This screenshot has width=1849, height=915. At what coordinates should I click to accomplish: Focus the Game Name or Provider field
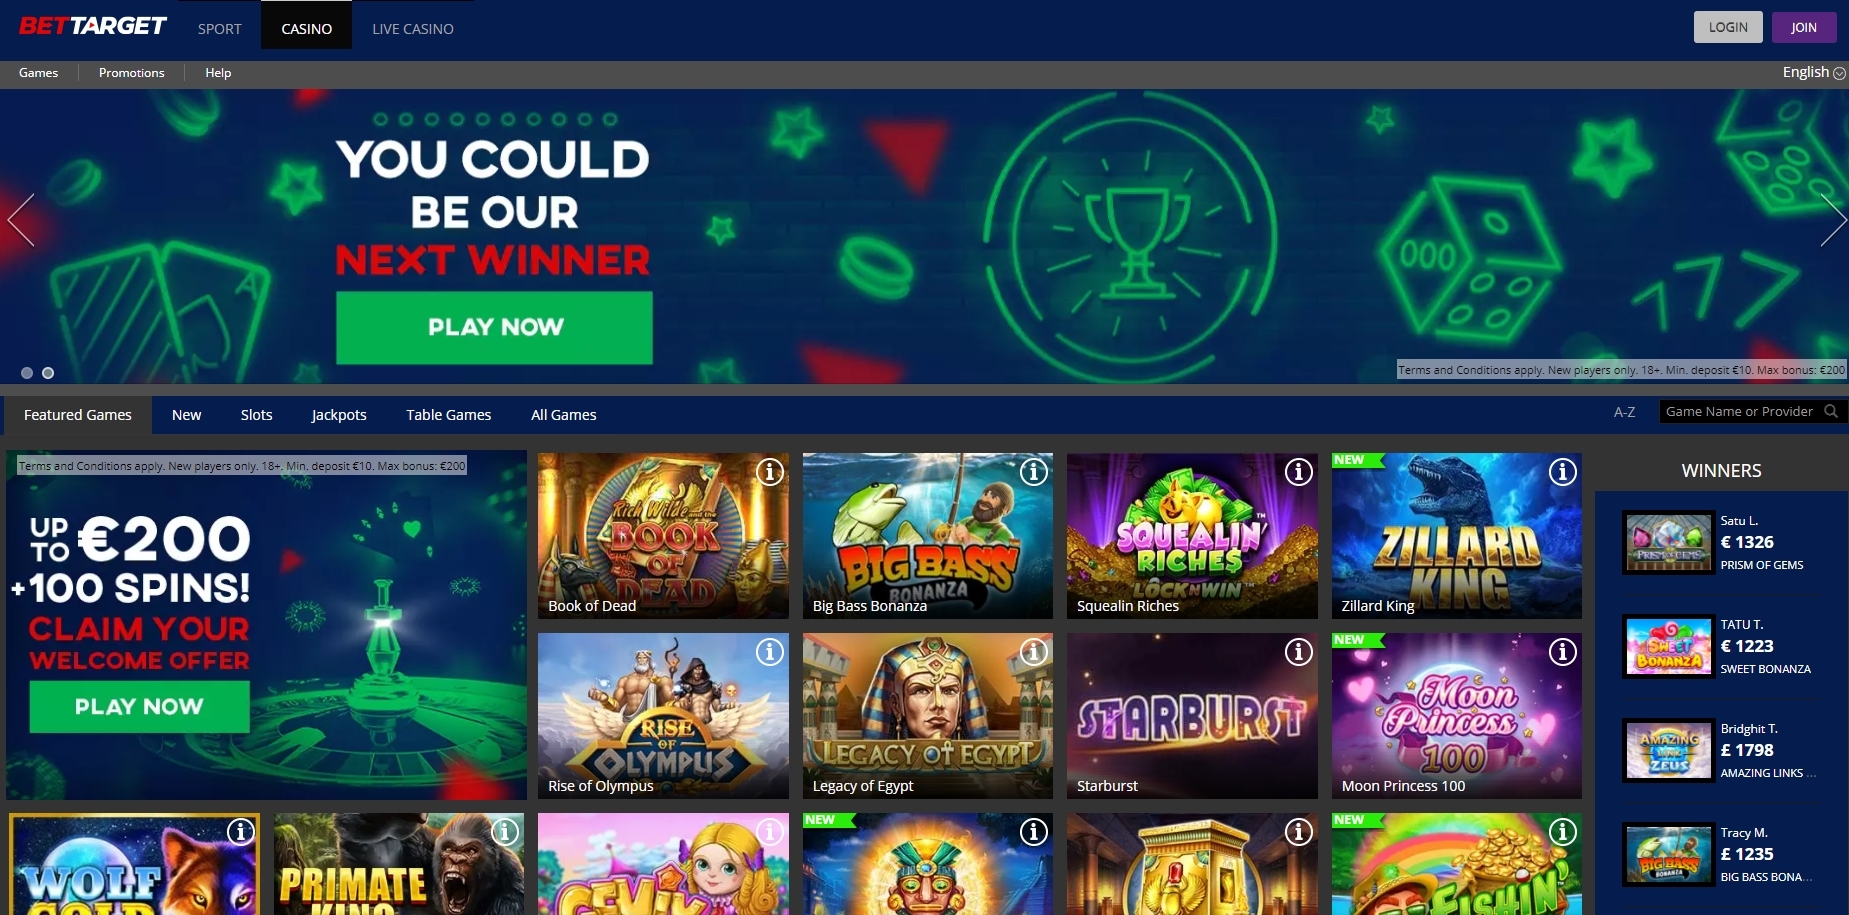coord(1741,411)
